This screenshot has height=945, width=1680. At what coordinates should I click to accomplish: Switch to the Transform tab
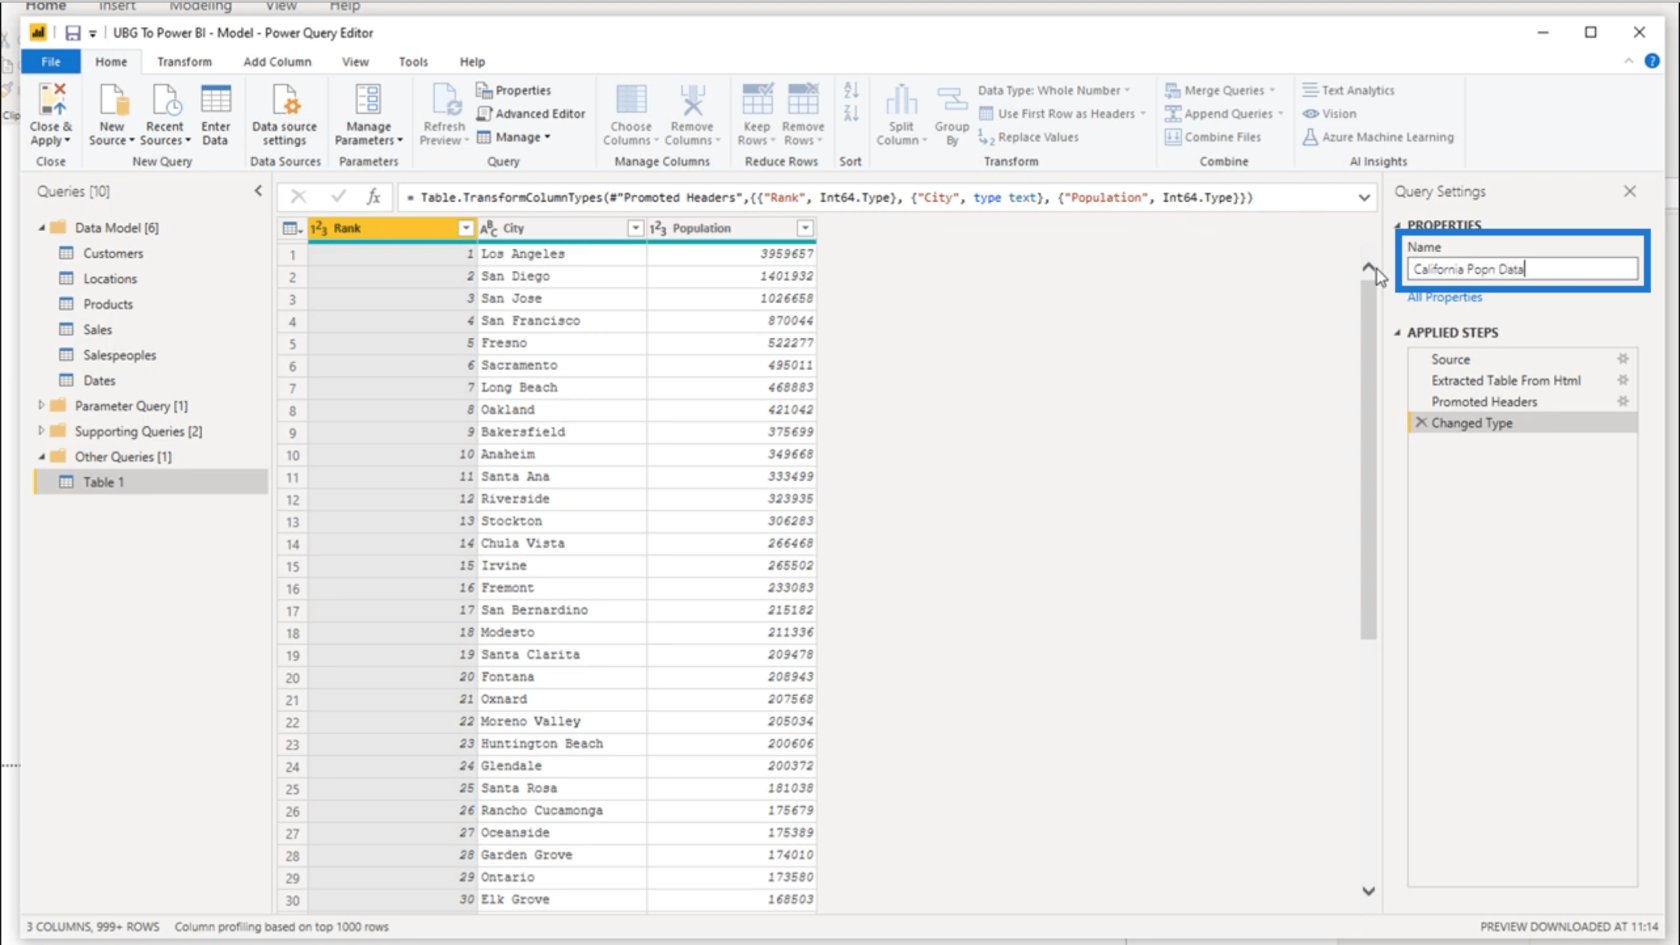[184, 62]
